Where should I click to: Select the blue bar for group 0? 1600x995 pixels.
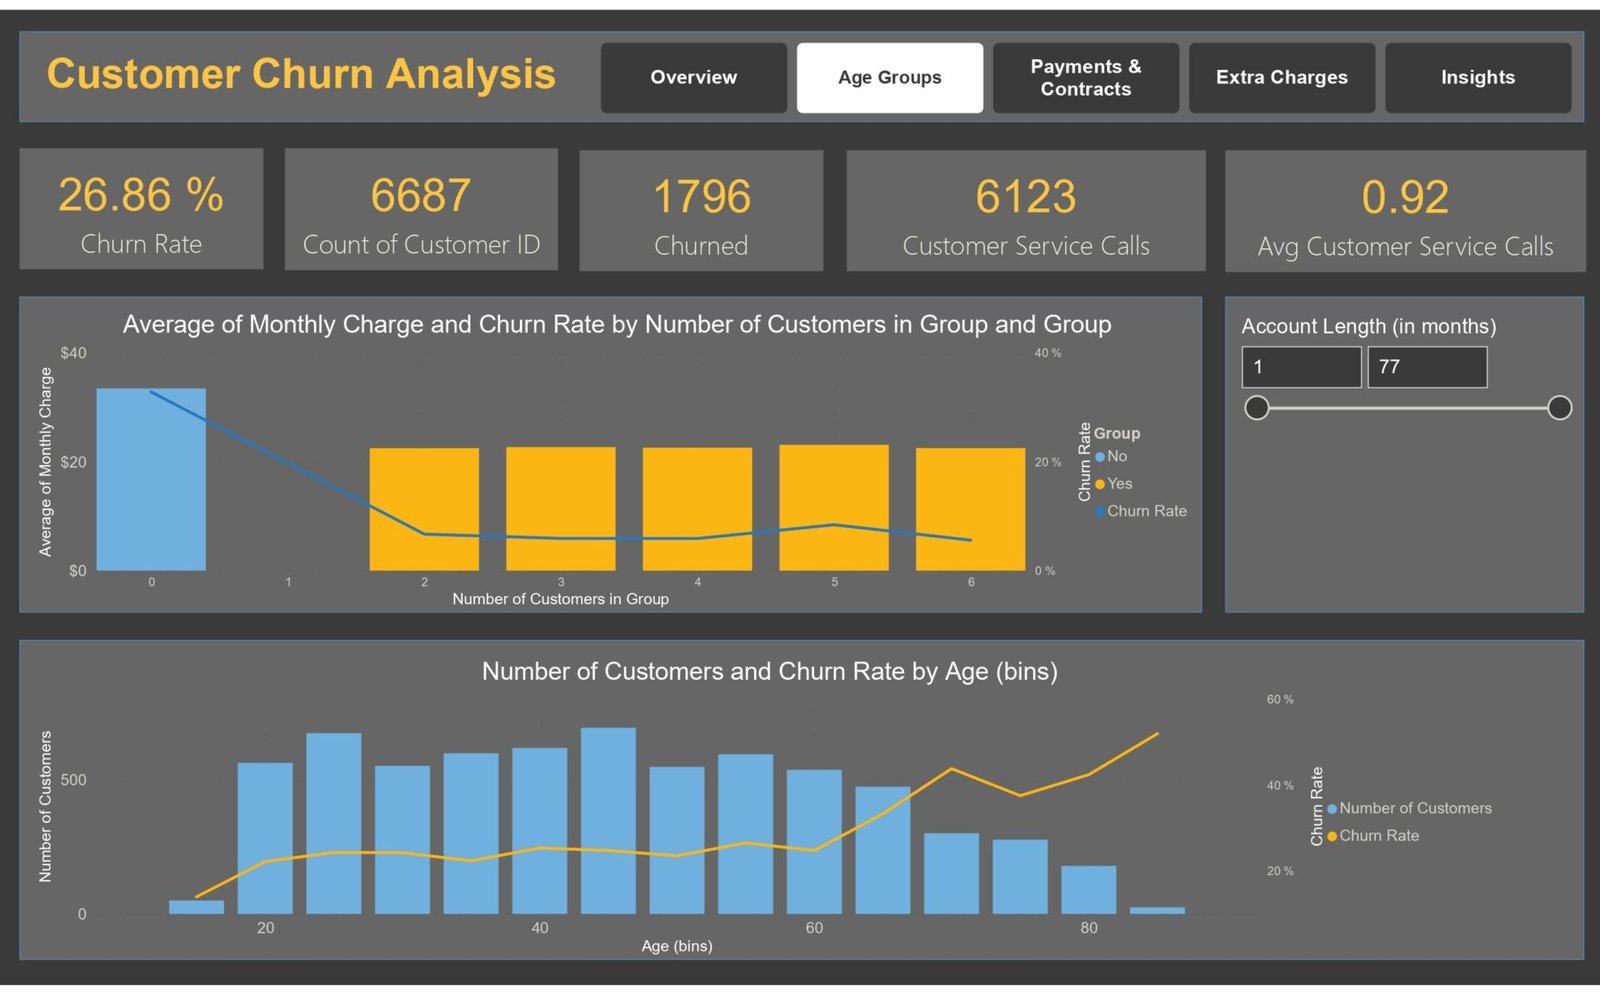point(151,480)
